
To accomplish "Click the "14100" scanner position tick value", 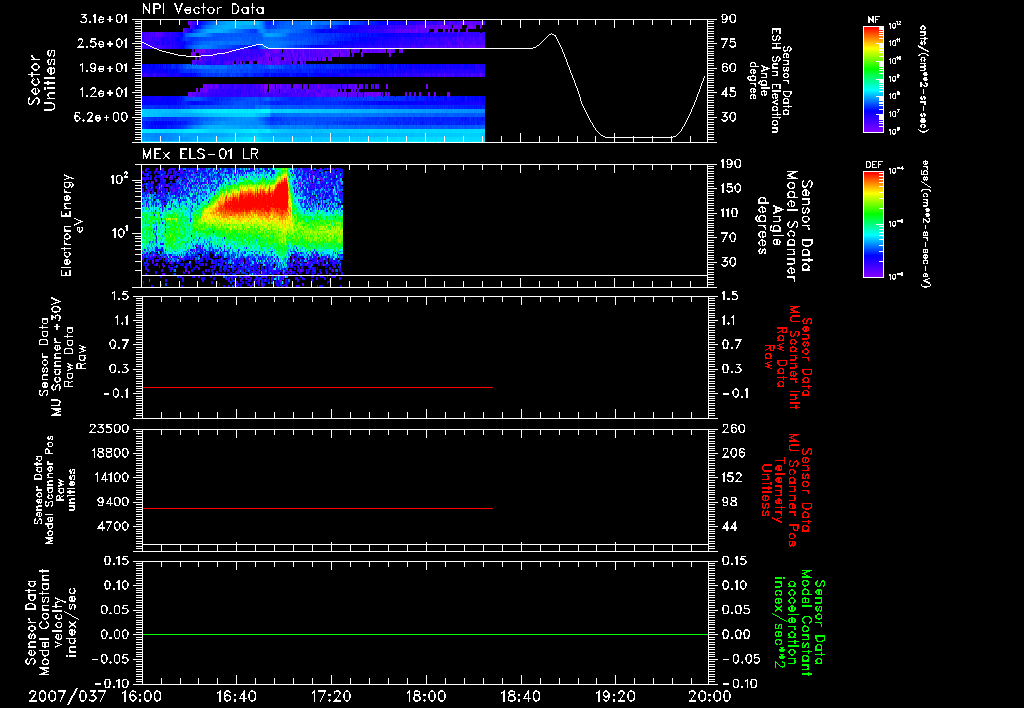I will (111, 477).
